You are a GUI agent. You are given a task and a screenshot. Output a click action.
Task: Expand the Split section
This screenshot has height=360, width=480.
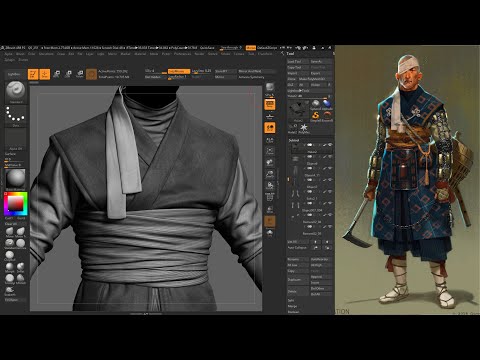[291, 300]
